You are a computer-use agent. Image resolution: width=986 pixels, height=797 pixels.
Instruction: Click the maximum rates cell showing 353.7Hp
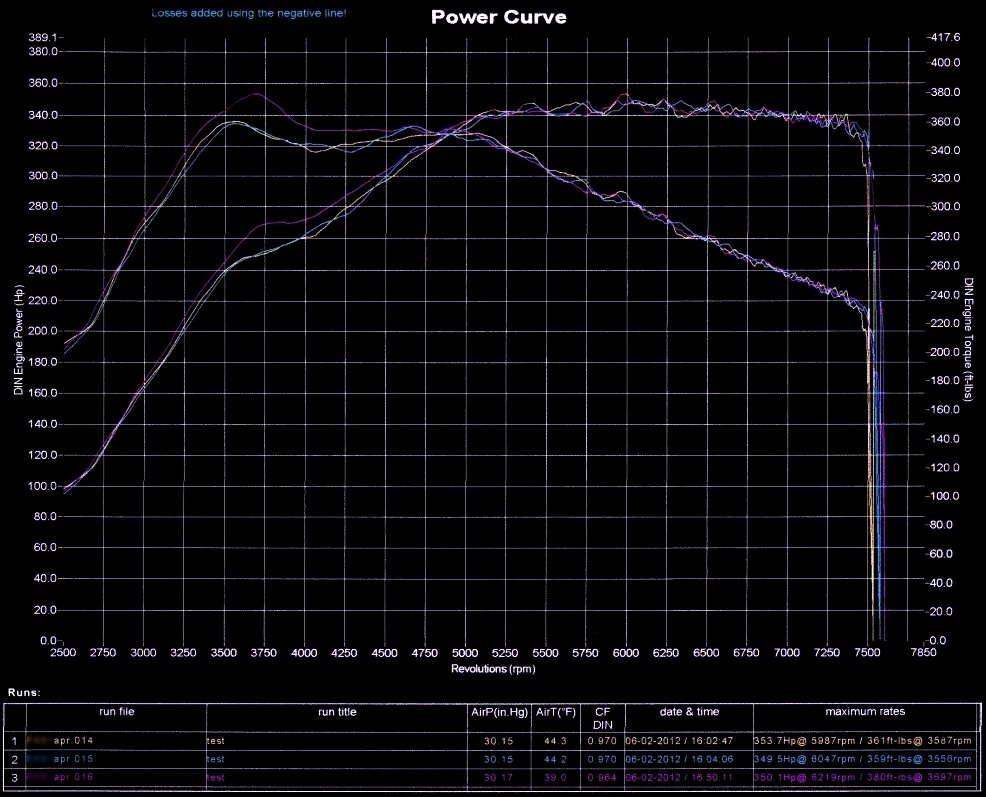coord(864,742)
